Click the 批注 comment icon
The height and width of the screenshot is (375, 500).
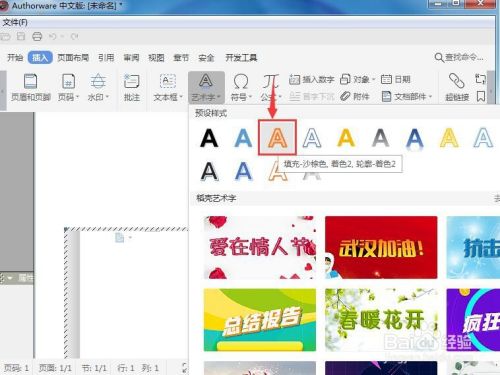pyautogui.click(x=132, y=82)
